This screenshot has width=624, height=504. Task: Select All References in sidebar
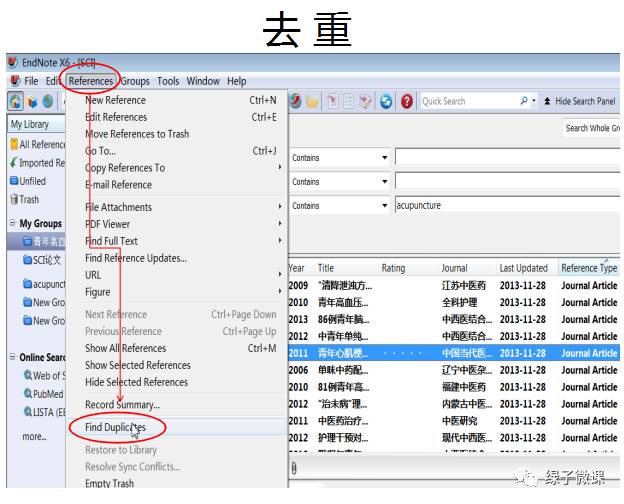(38, 144)
